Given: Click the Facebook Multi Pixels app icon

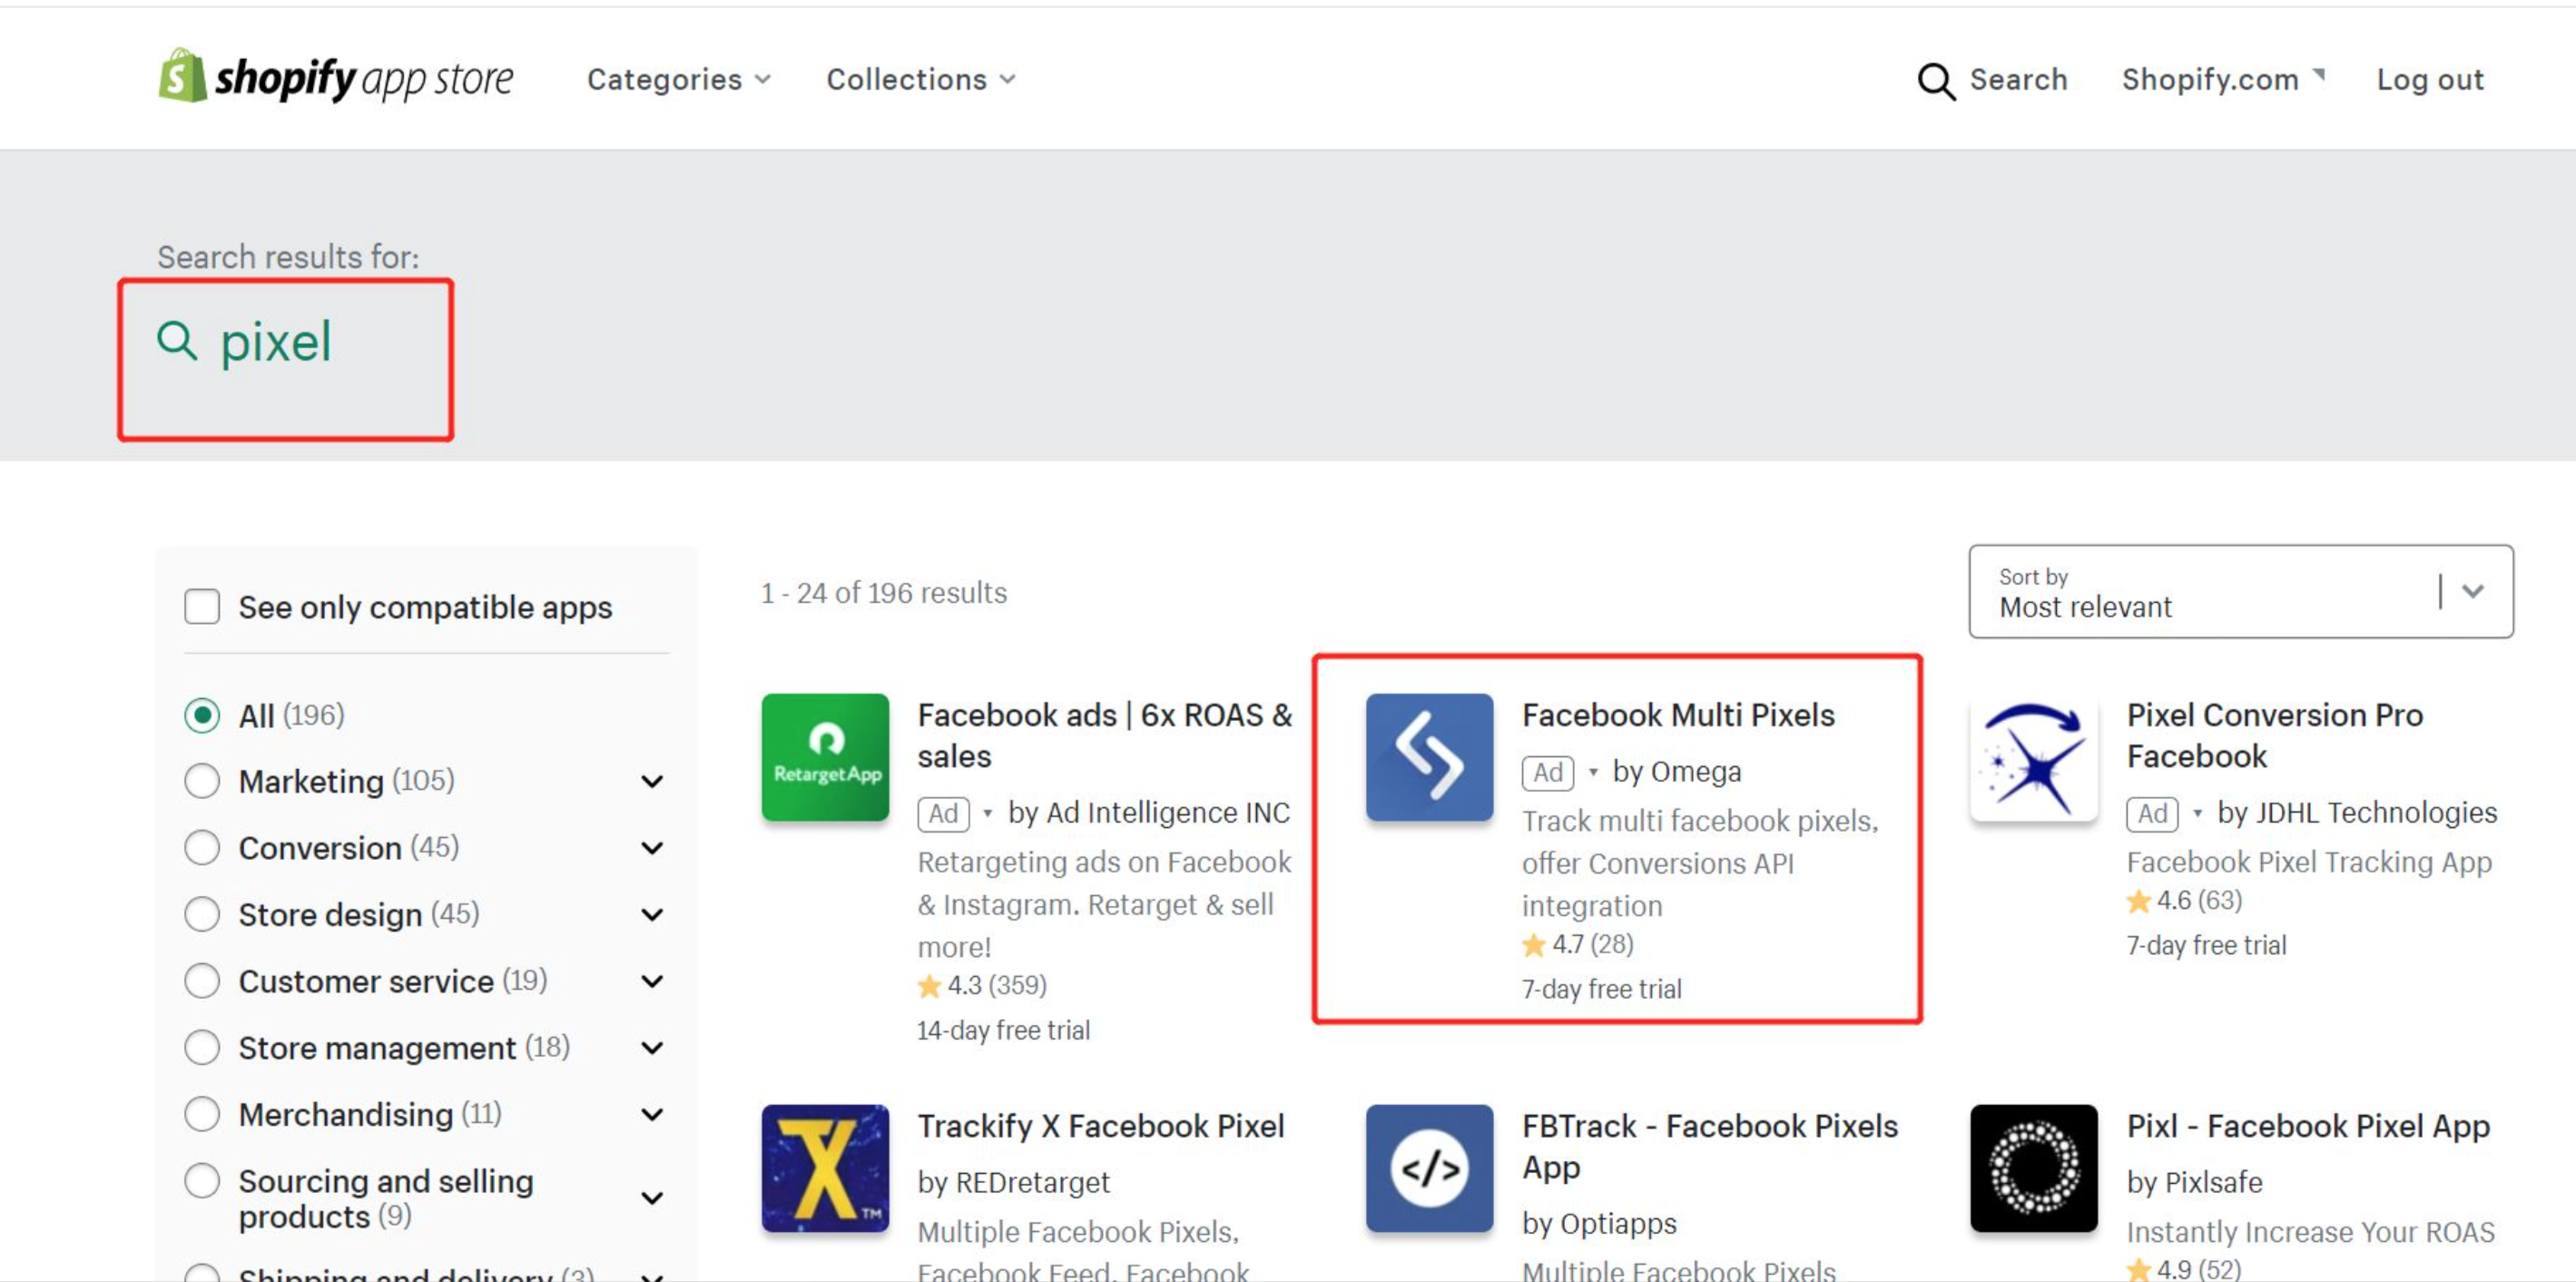Looking at the screenshot, I should pyautogui.click(x=1428, y=757).
